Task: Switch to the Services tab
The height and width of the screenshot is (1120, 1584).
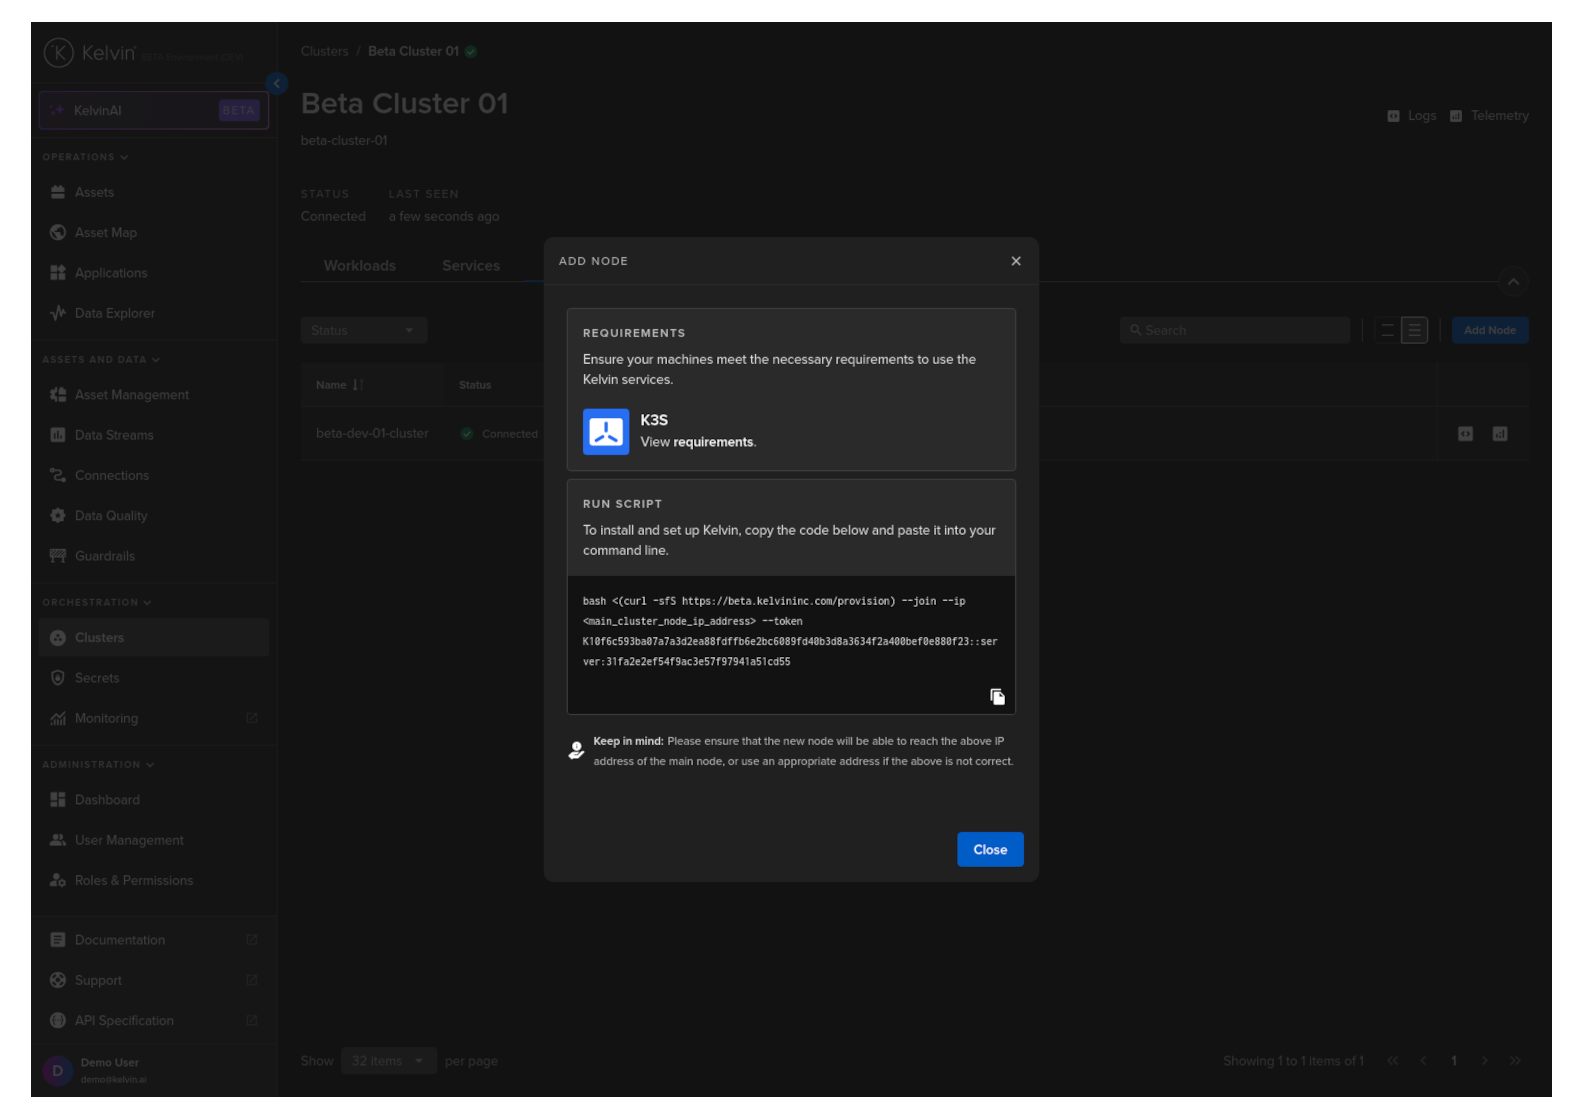Action: pos(470,266)
